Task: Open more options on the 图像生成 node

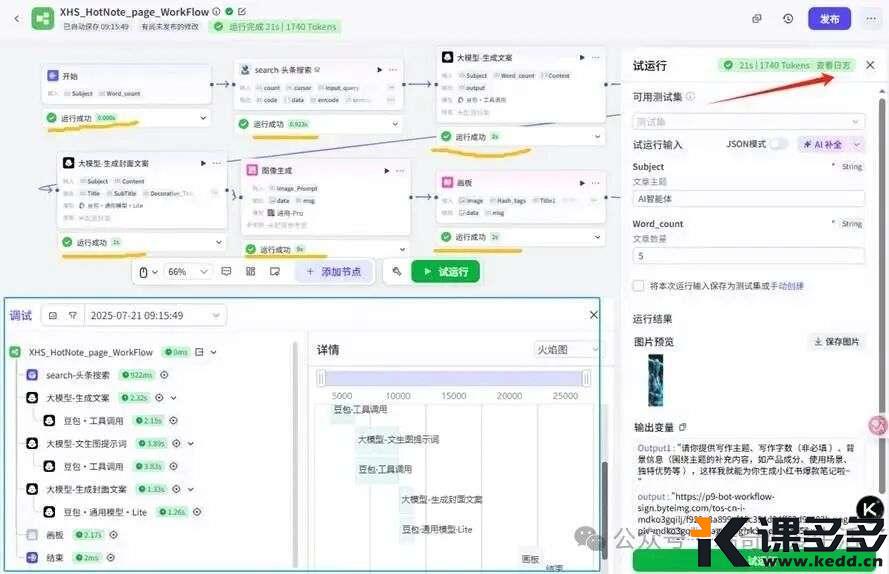Action: point(401,171)
